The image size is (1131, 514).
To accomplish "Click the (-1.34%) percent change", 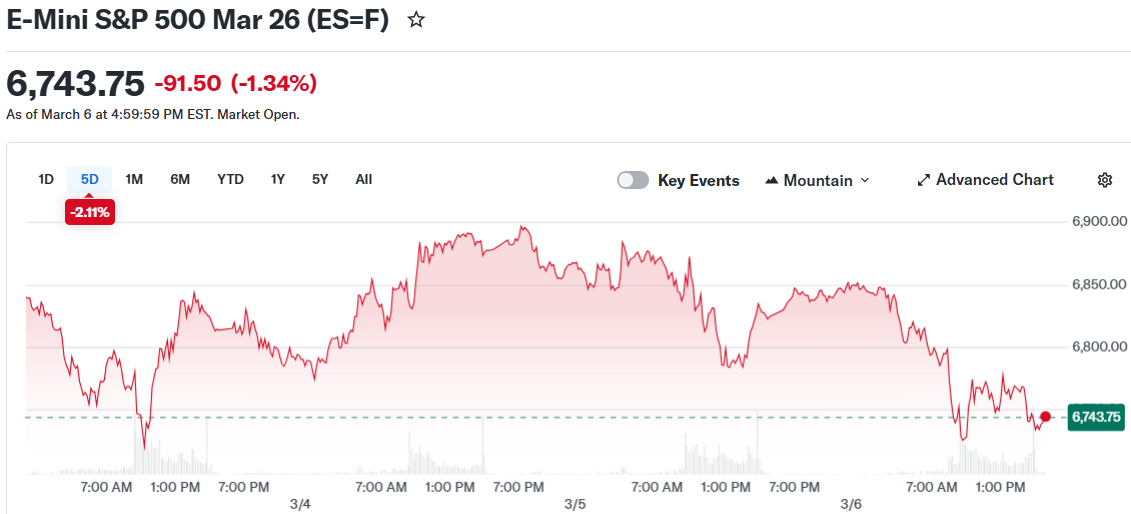I will click(x=273, y=84).
